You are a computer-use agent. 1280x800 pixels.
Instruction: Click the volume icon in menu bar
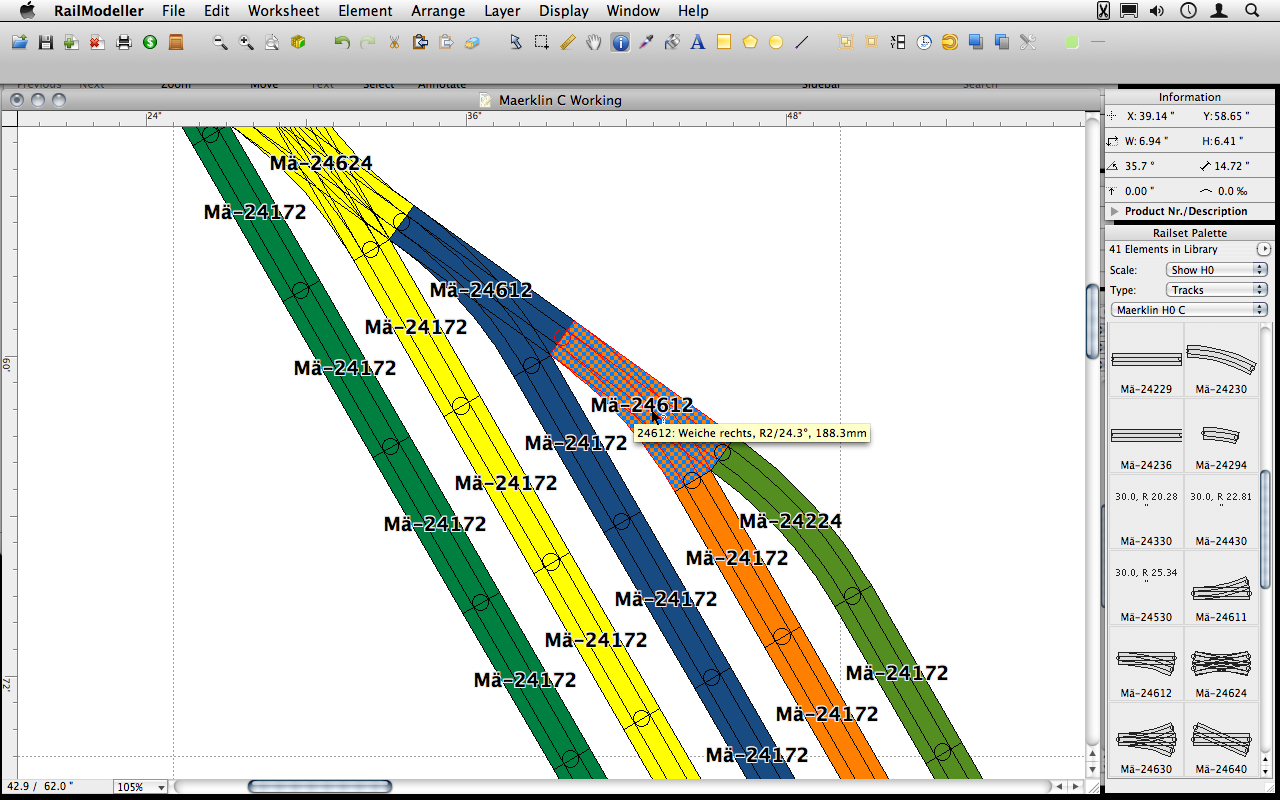point(1157,11)
